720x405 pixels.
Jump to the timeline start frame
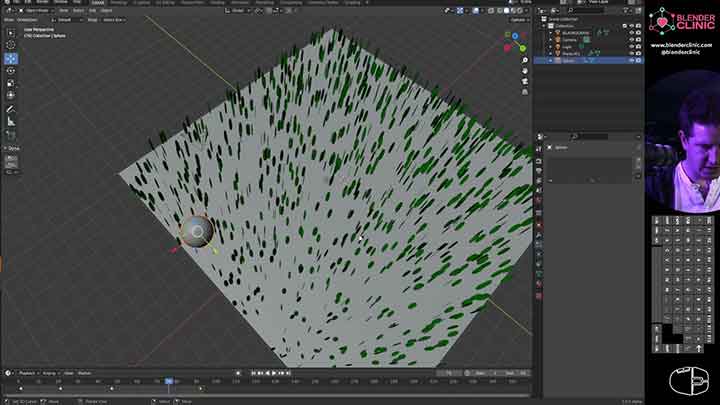click(x=253, y=373)
